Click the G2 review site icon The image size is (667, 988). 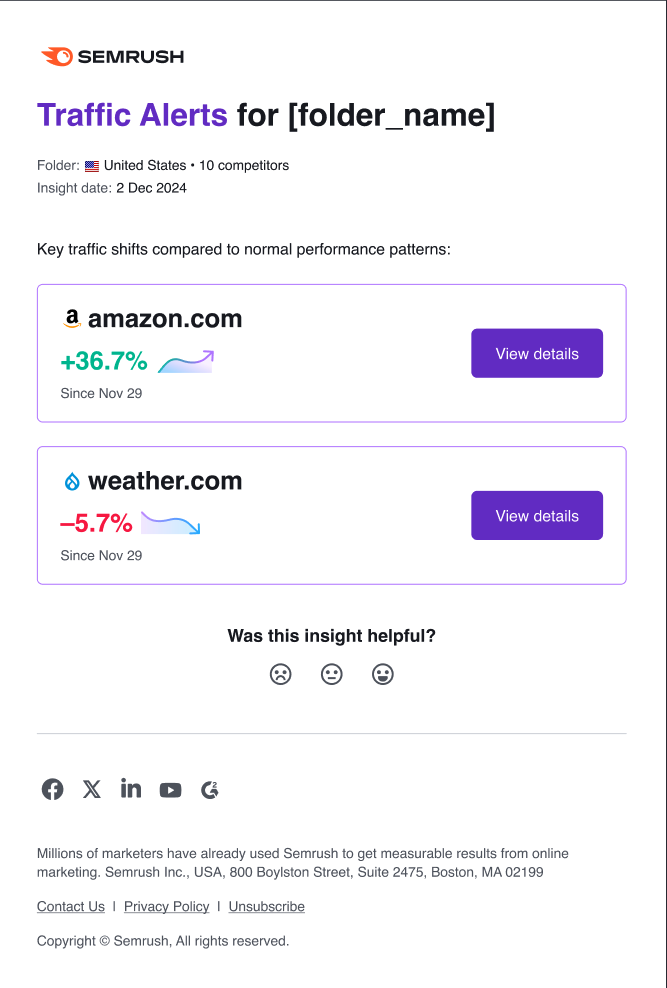pyautogui.click(x=209, y=789)
